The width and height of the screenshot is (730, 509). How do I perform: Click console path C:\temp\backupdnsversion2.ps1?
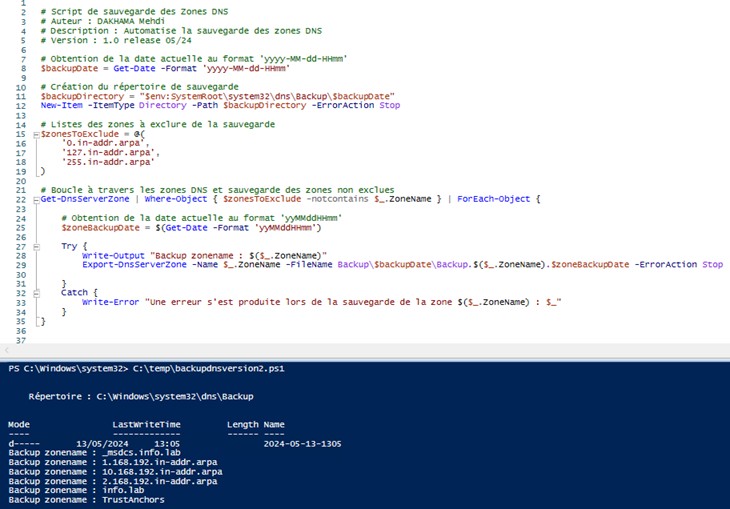pos(208,368)
